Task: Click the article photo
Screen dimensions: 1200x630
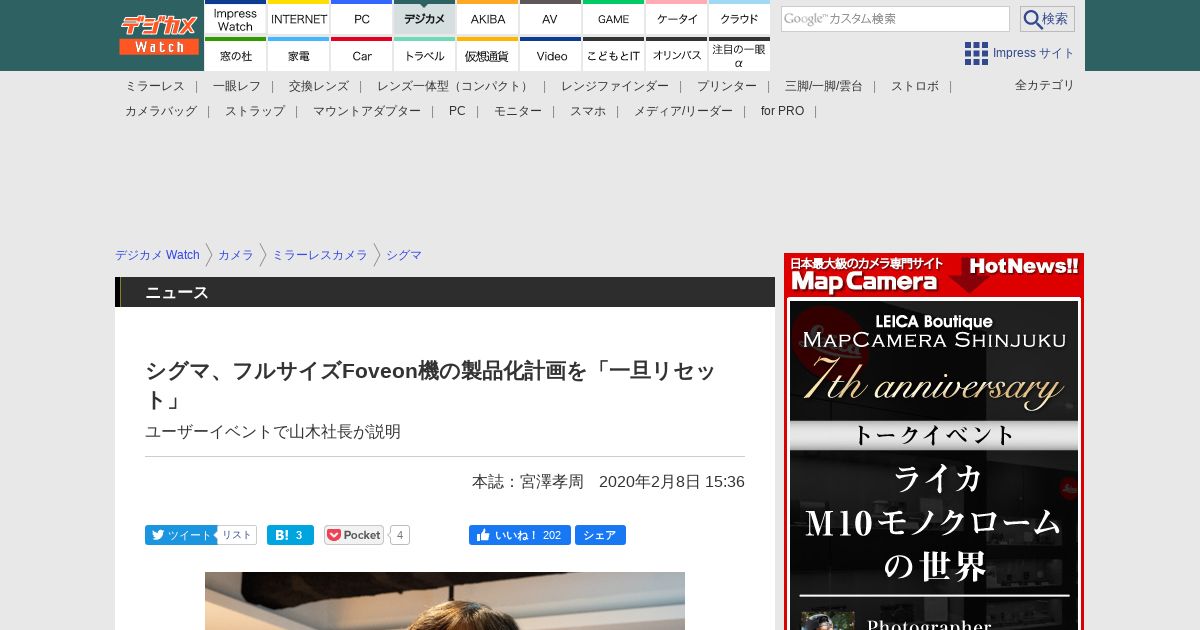Action: tap(445, 601)
